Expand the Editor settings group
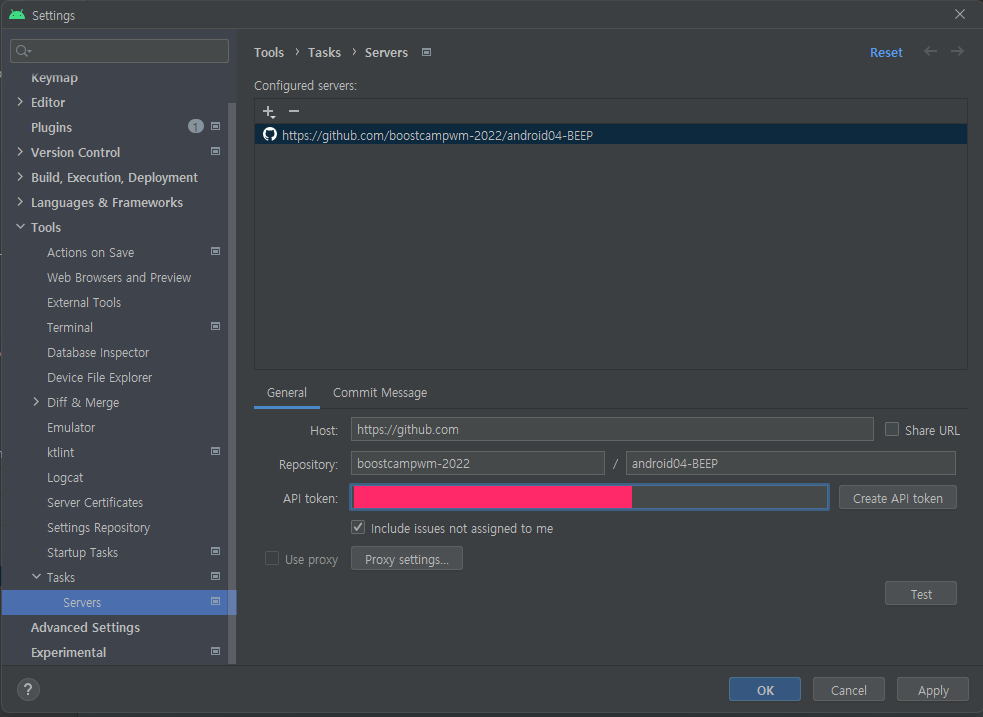 [20, 102]
